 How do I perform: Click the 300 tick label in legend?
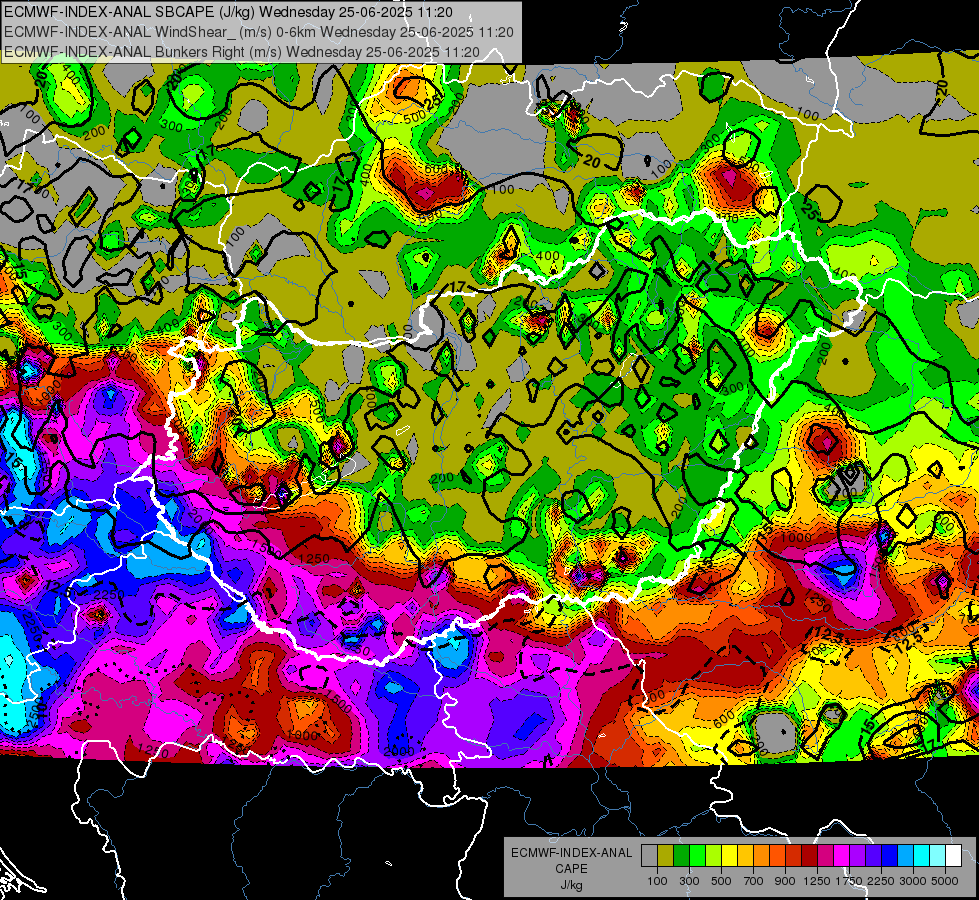[x=689, y=881]
